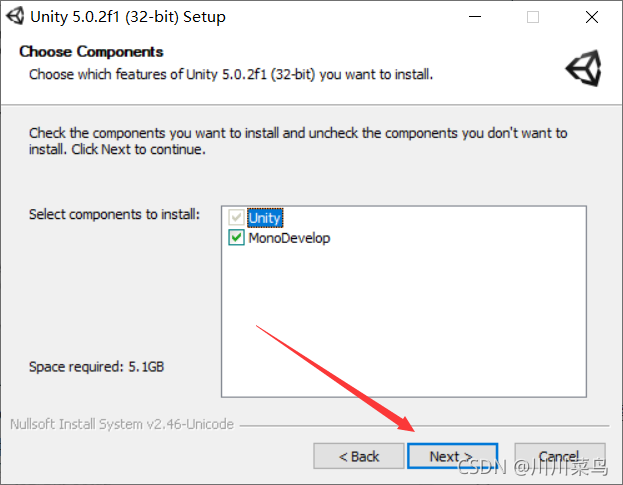Return to the previous page with Back

(359, 456)
